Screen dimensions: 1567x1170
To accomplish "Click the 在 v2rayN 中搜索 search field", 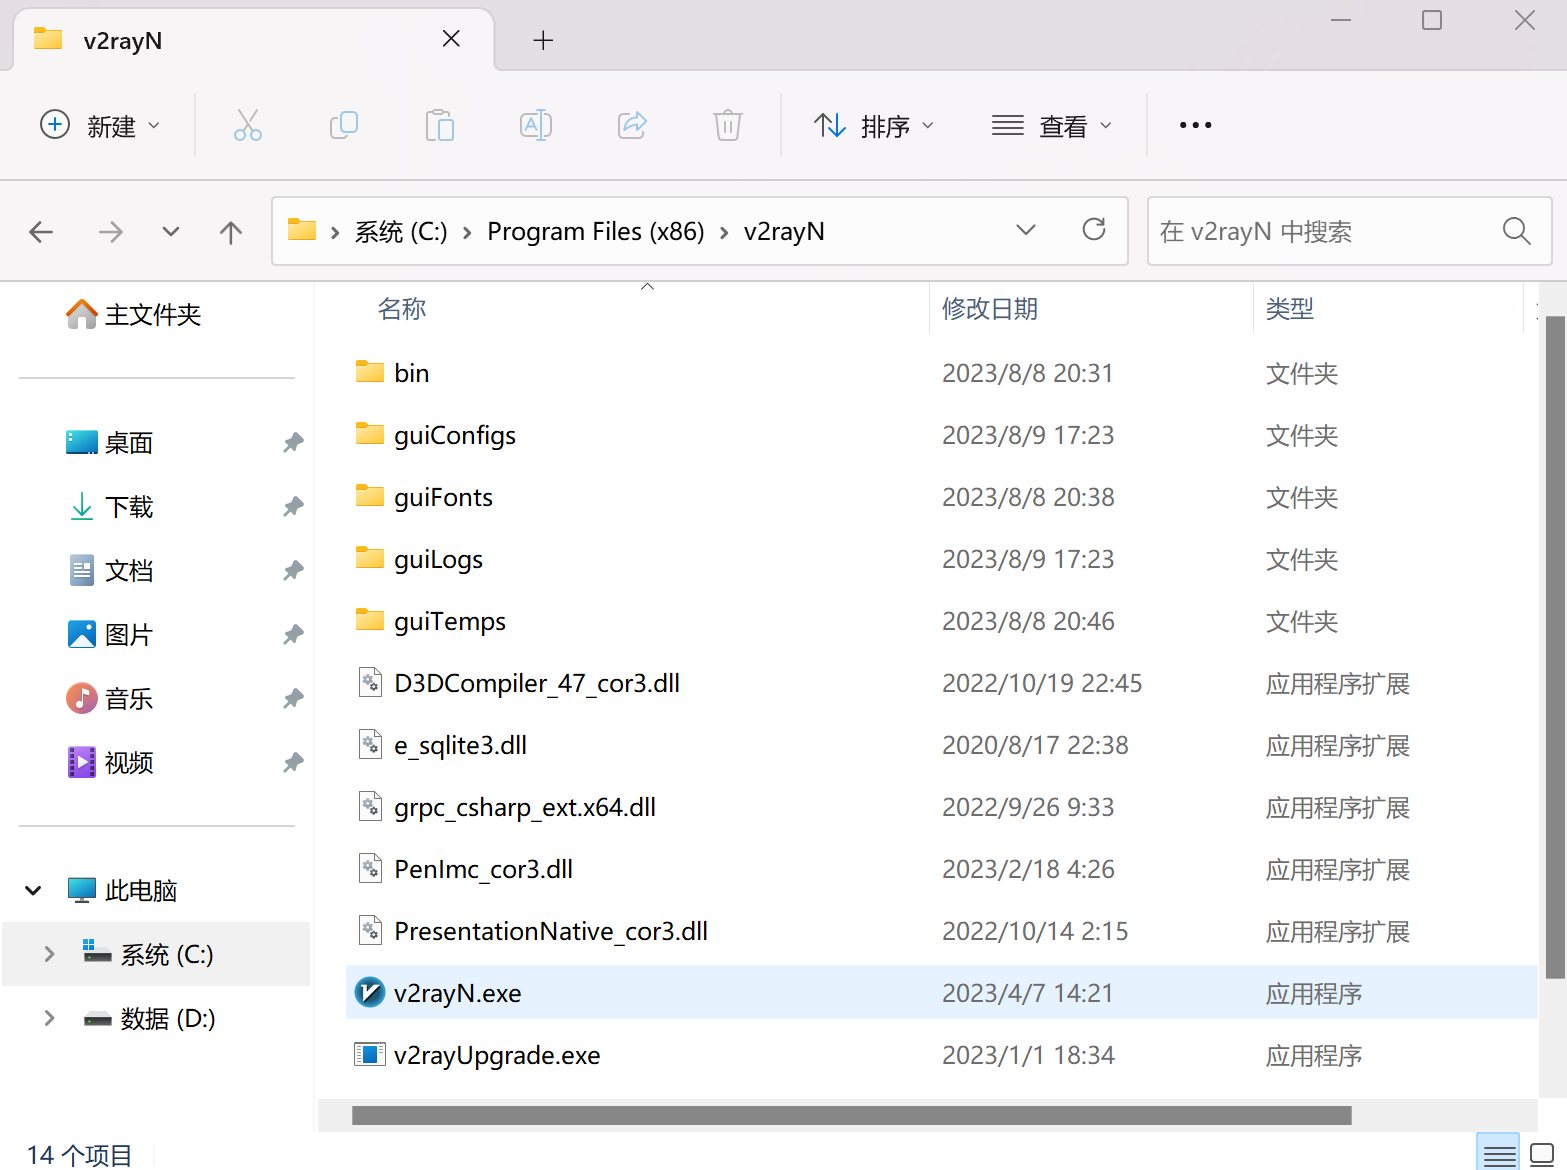I will (x=1349, y=231).
